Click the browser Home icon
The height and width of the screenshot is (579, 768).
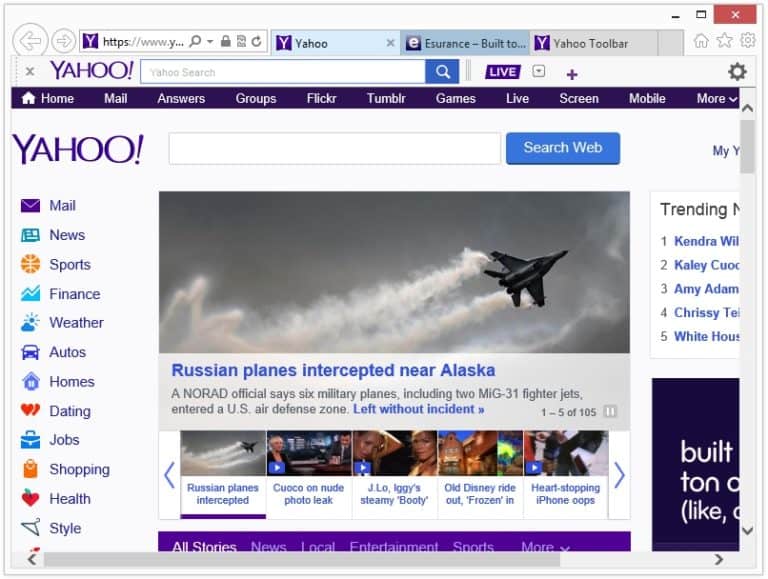[701, 41]
